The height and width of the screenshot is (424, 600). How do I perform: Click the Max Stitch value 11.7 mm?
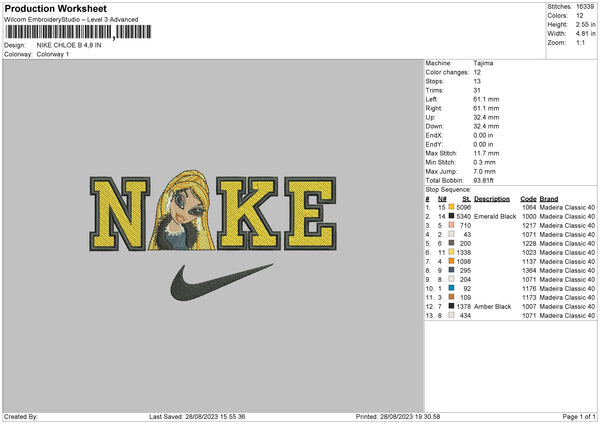[x=486, y=153]
